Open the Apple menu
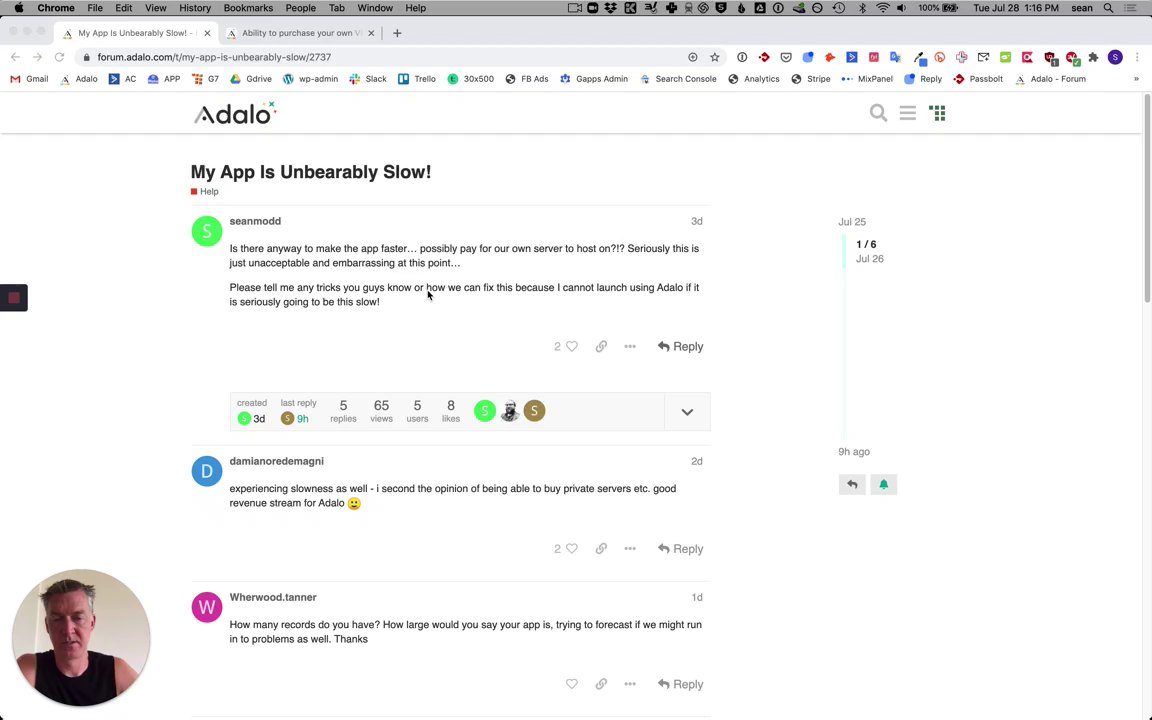1152x720 pixels. (x=19, y=8)
